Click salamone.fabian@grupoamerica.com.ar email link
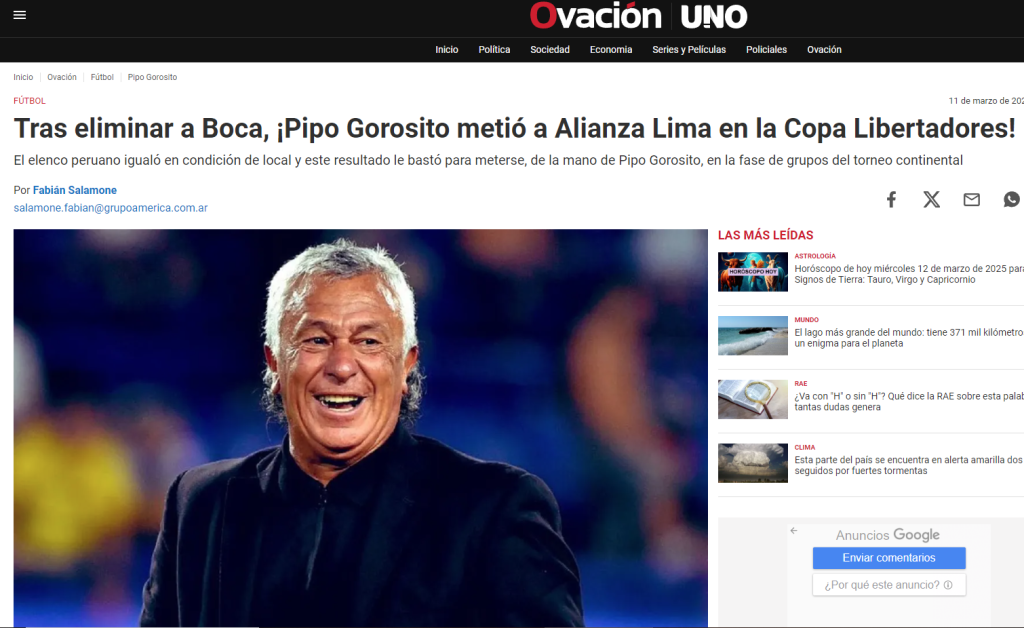The height and width of the screenshot is (628, 1024). point(110,208)
